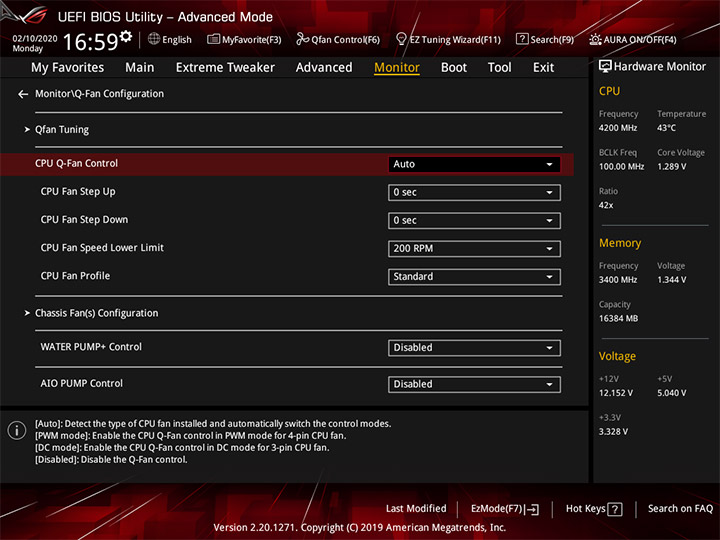720x540 pixels.
Task: Click the CPU Fan Profile label
Action: [x=75, y=276]
